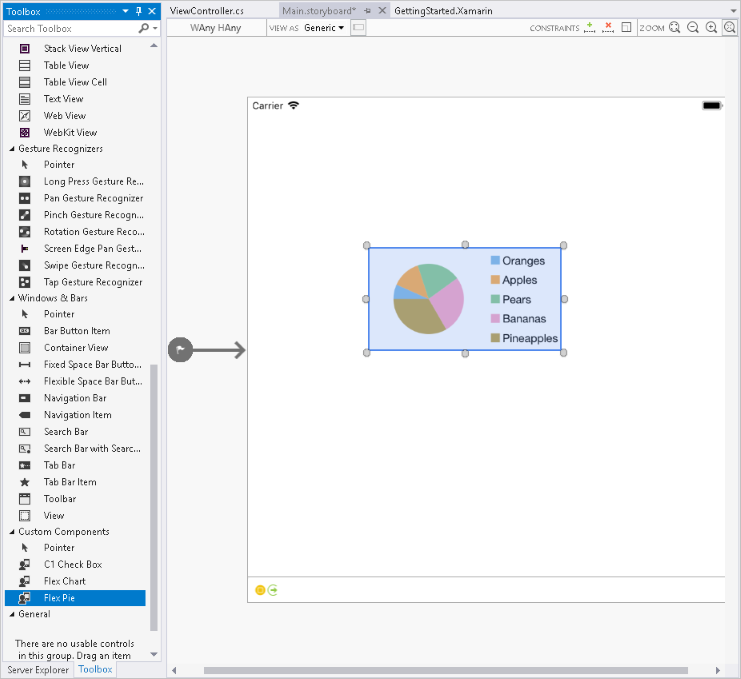Expand the General toolbox group

point(12,614)
